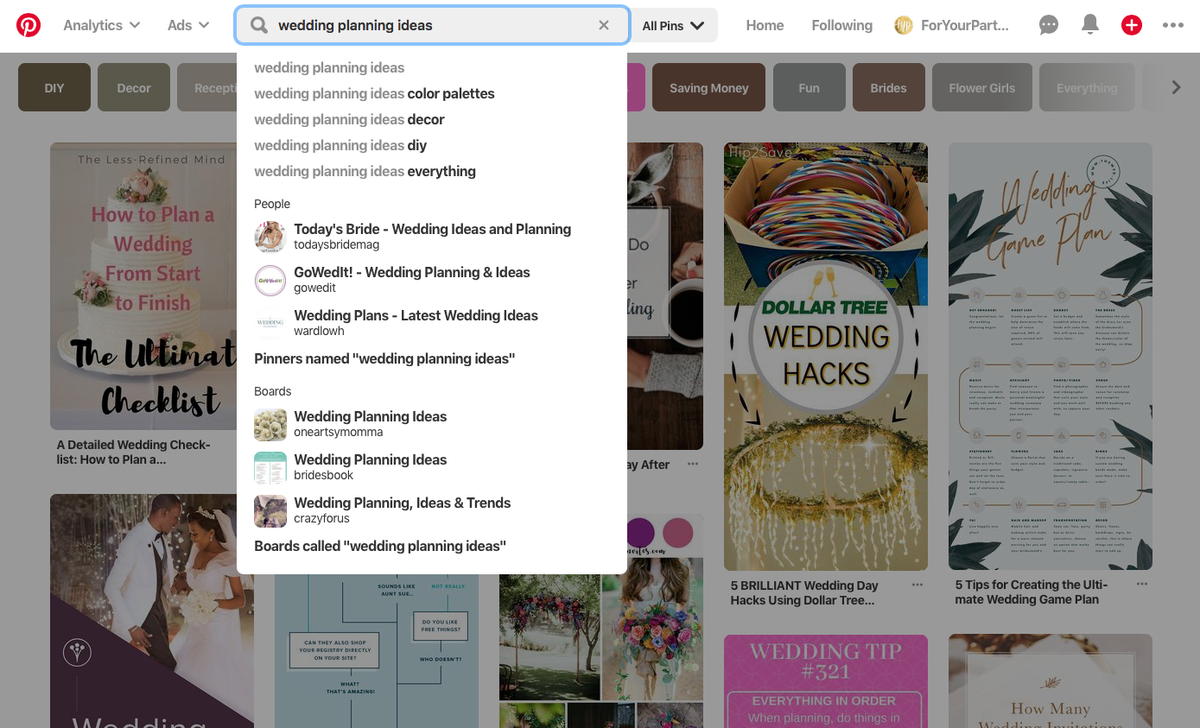Screen dimensions: 1200x728
Task: Open the bridesbook Wedding Planning Ideas board
Action: click(369, 466)
